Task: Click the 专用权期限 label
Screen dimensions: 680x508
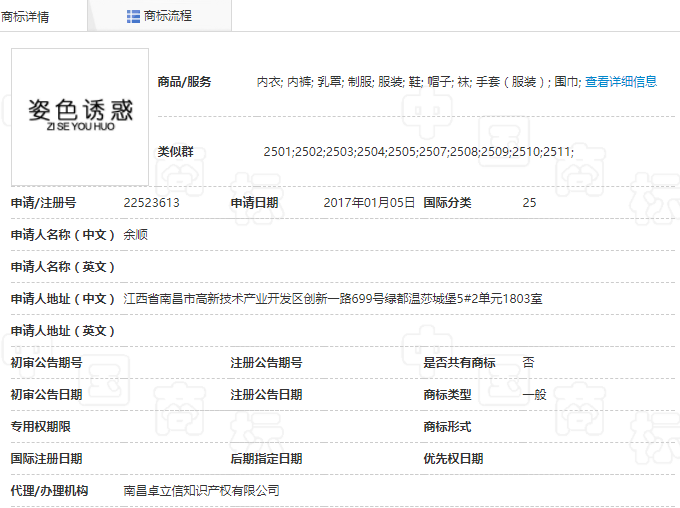Action: [40, 427]
